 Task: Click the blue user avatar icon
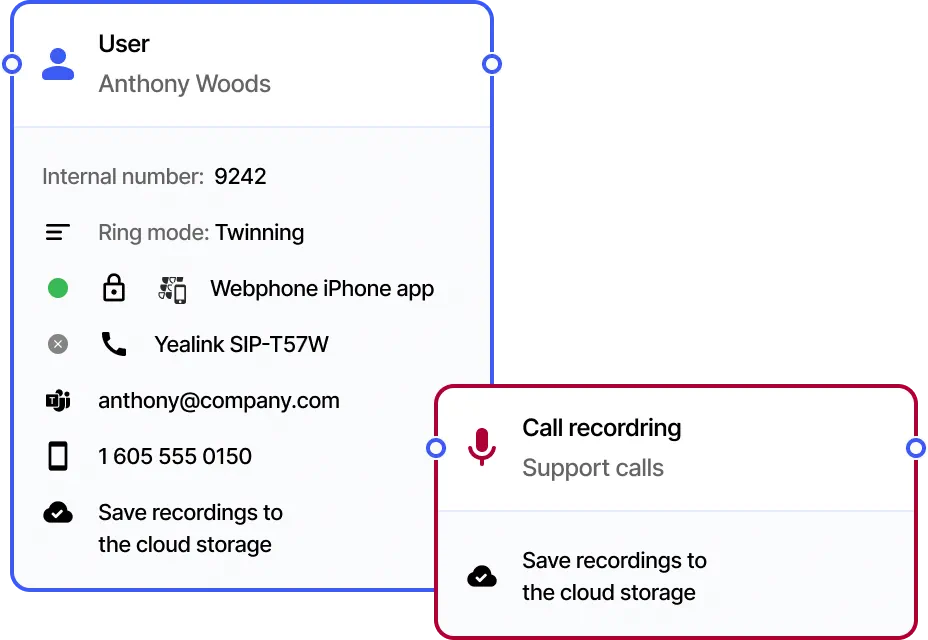[x=58, y=64]
